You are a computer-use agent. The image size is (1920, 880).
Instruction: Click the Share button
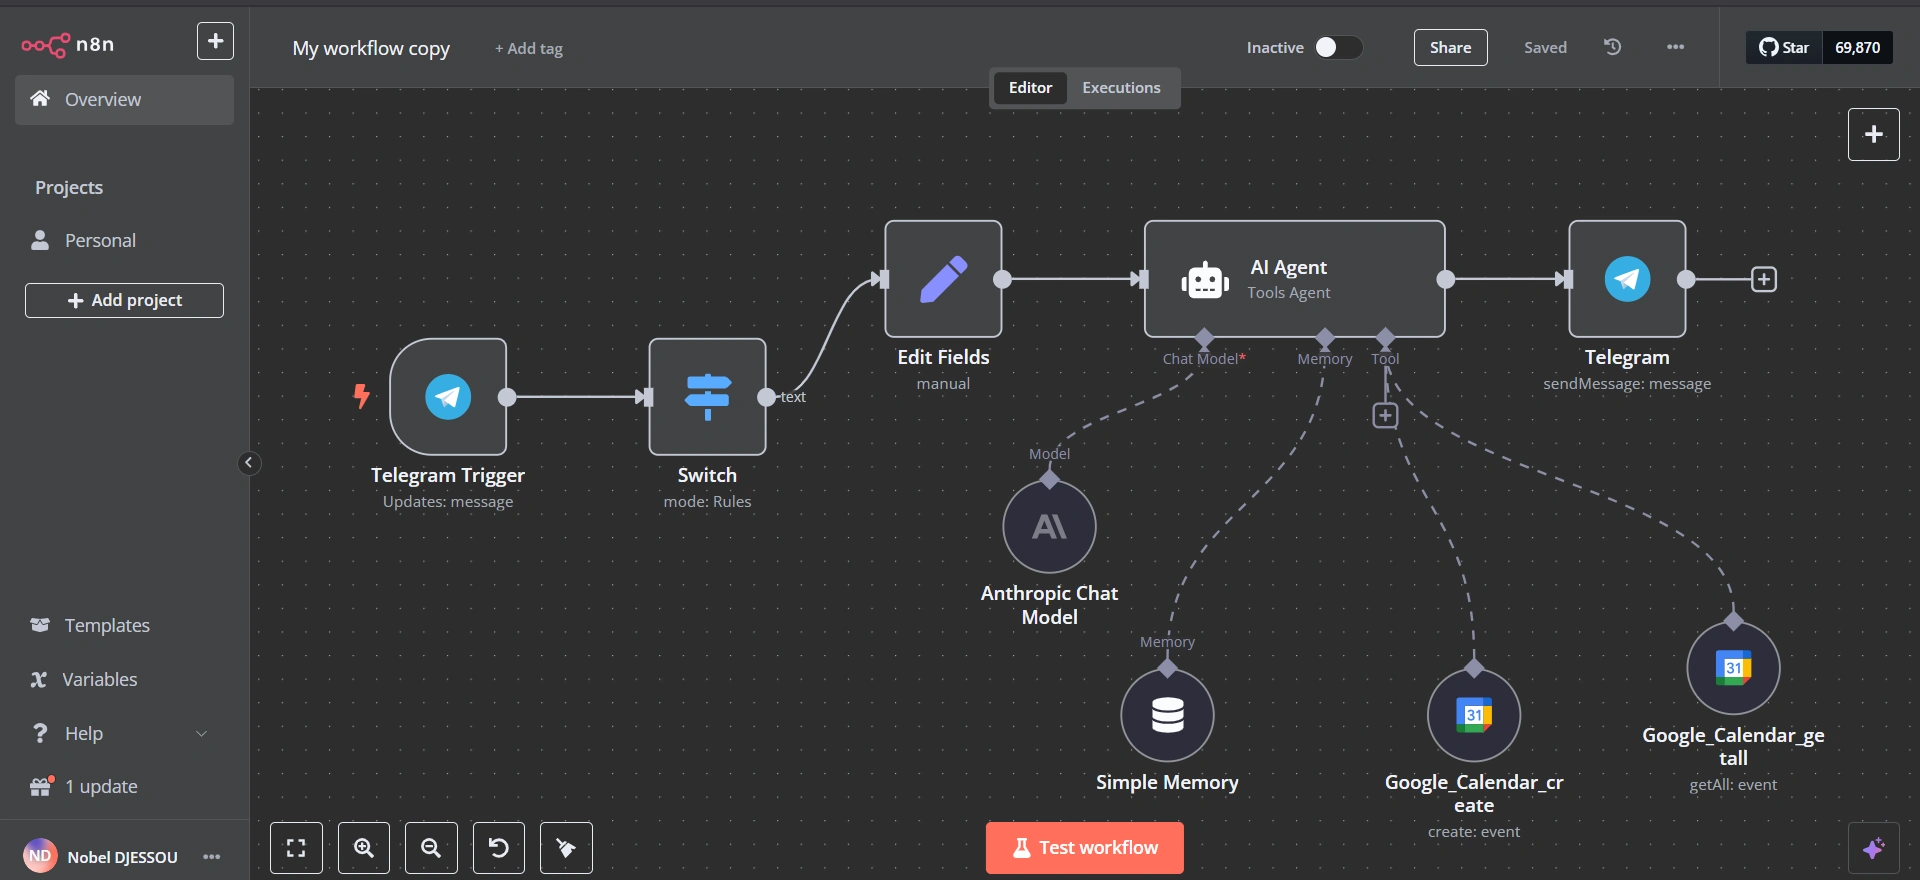tap(1450, 47)
